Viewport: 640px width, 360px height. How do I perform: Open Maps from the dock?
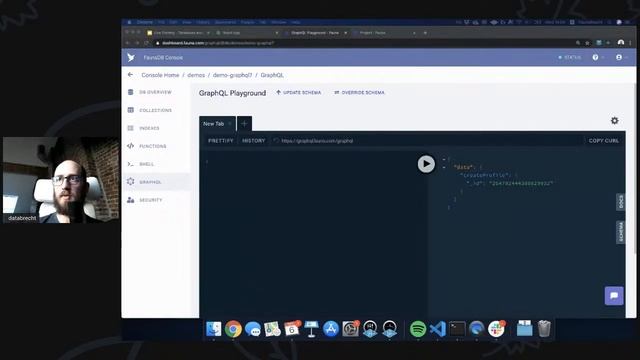[x=272, y=329]
